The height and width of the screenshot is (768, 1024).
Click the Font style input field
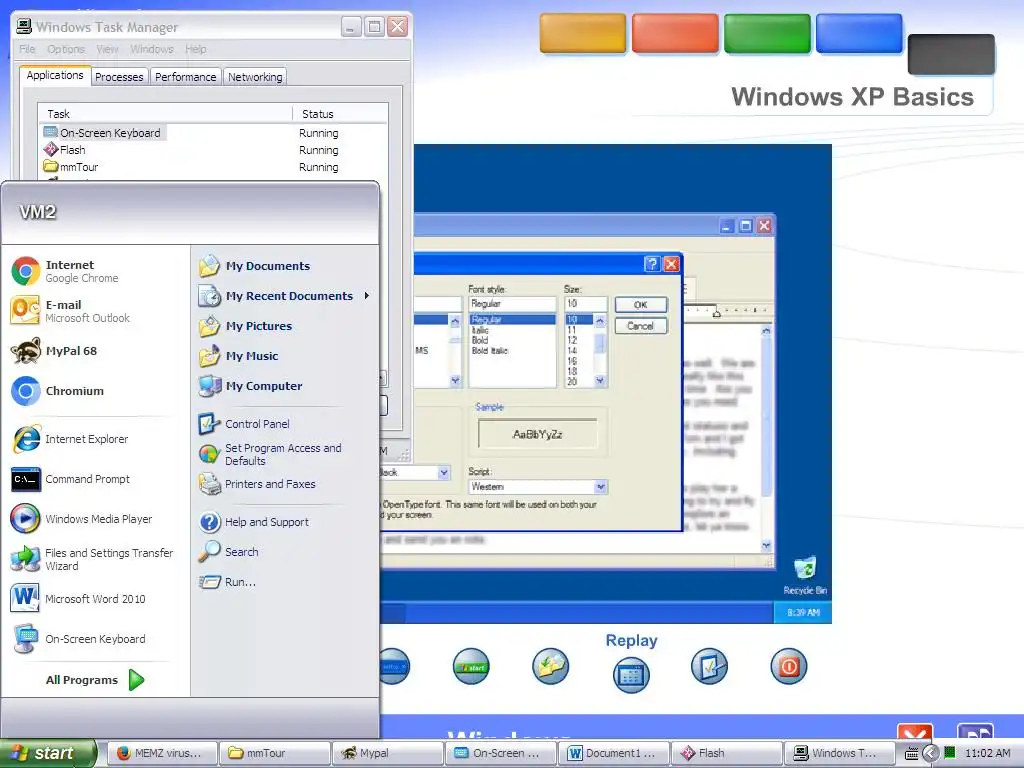512,304
